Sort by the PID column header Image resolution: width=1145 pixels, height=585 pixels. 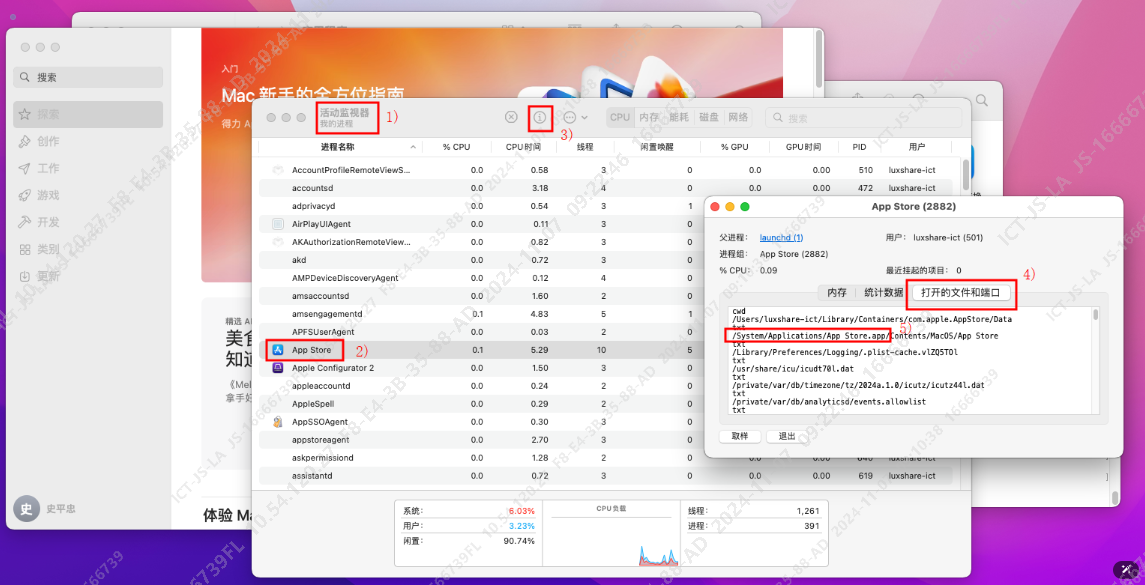[859, 147]
